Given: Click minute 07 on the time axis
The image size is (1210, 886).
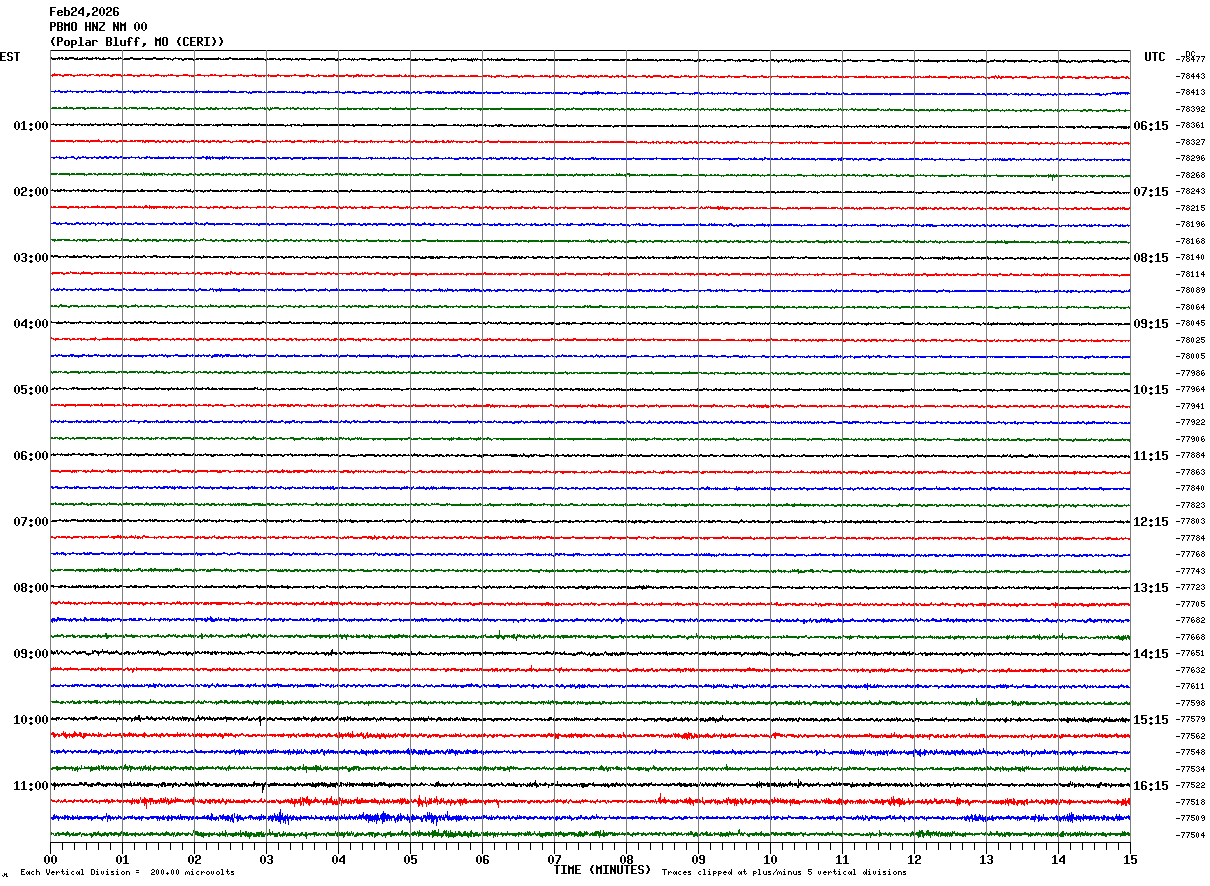Looking at the screenshot, I should point(554,859).
